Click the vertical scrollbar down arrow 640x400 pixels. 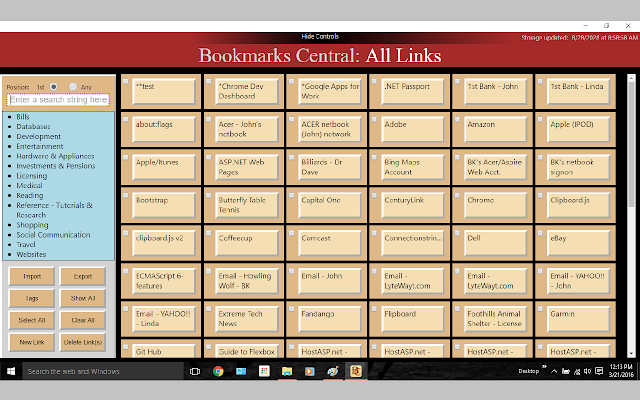pyautogui.click(x=631, y=353)
